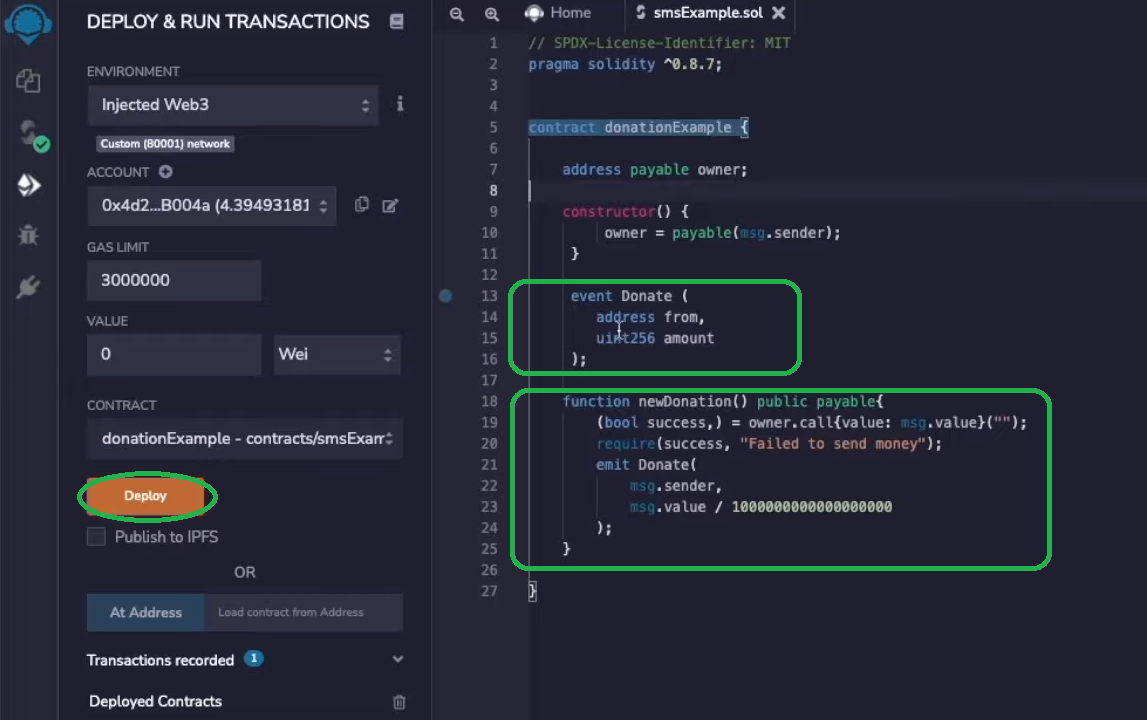The image size is (1147, 720).
Task: Switch to Home tab
Action: (x=558, y=12)
